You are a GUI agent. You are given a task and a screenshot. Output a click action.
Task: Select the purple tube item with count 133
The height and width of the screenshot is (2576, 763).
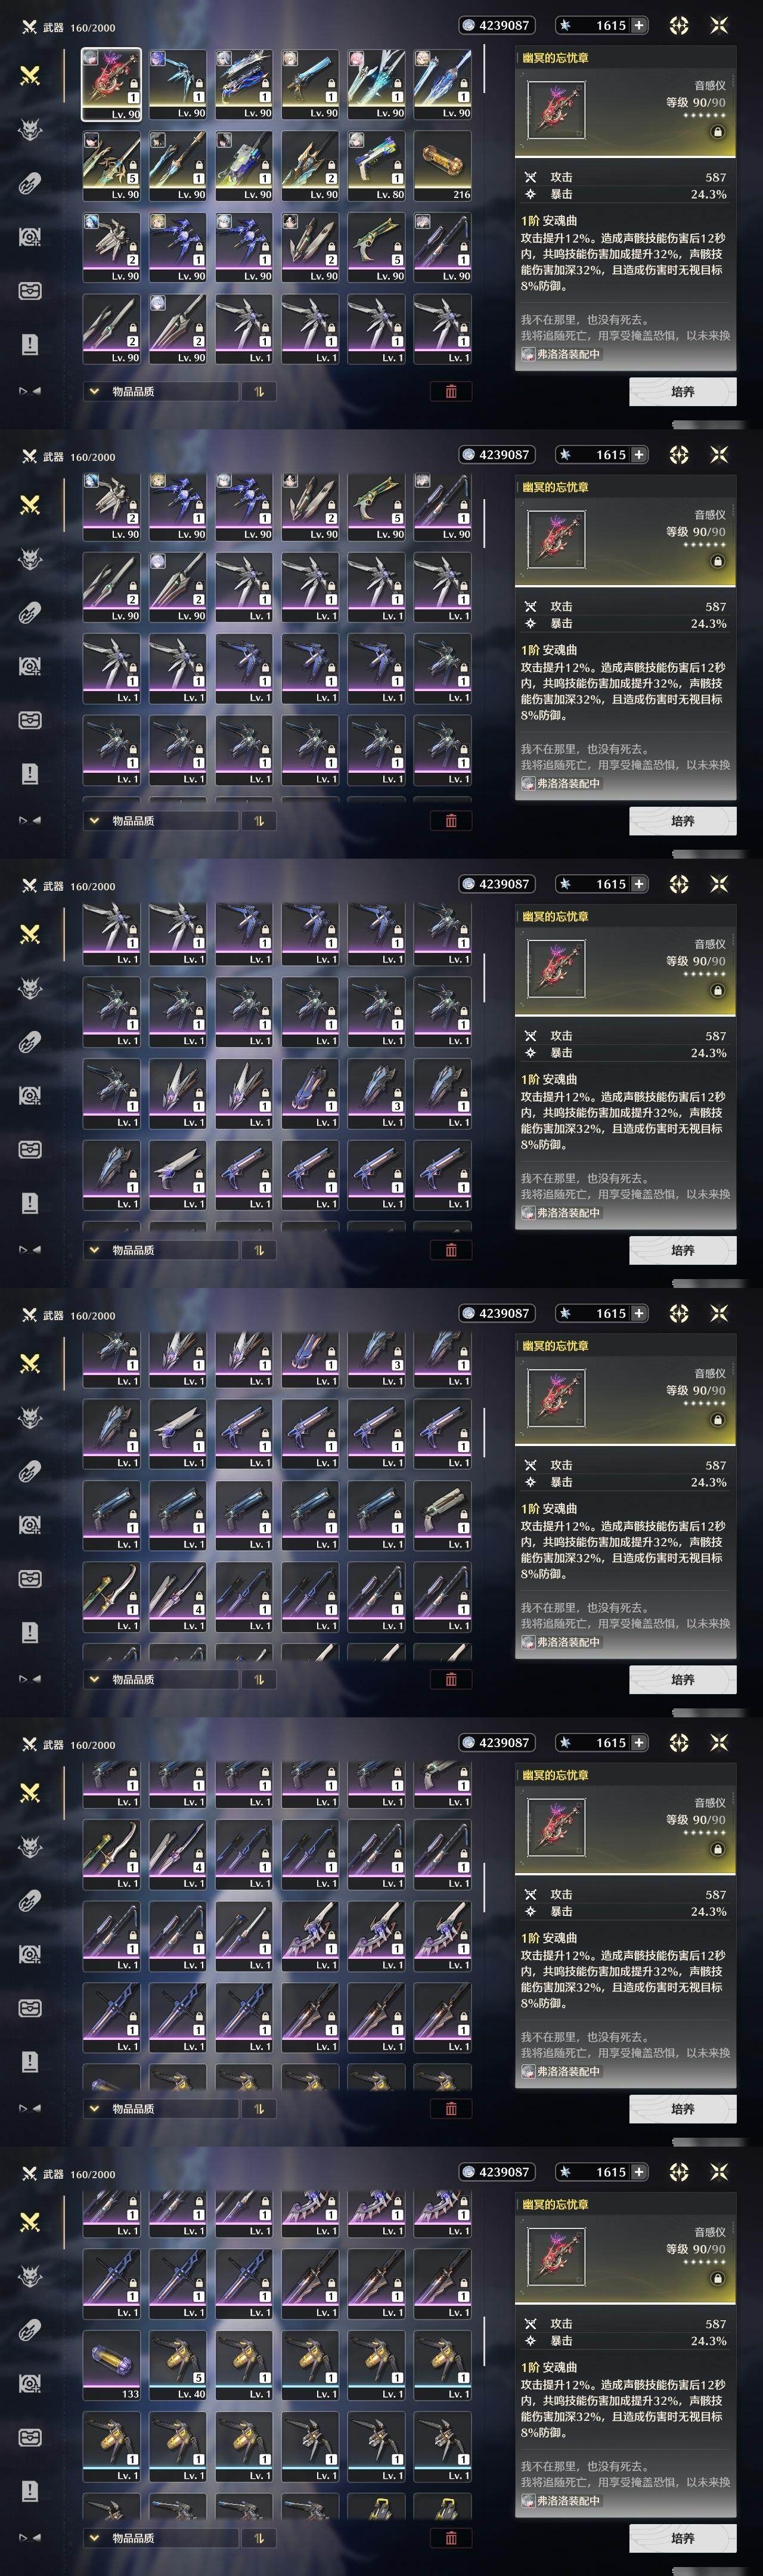coord(111,2365)
